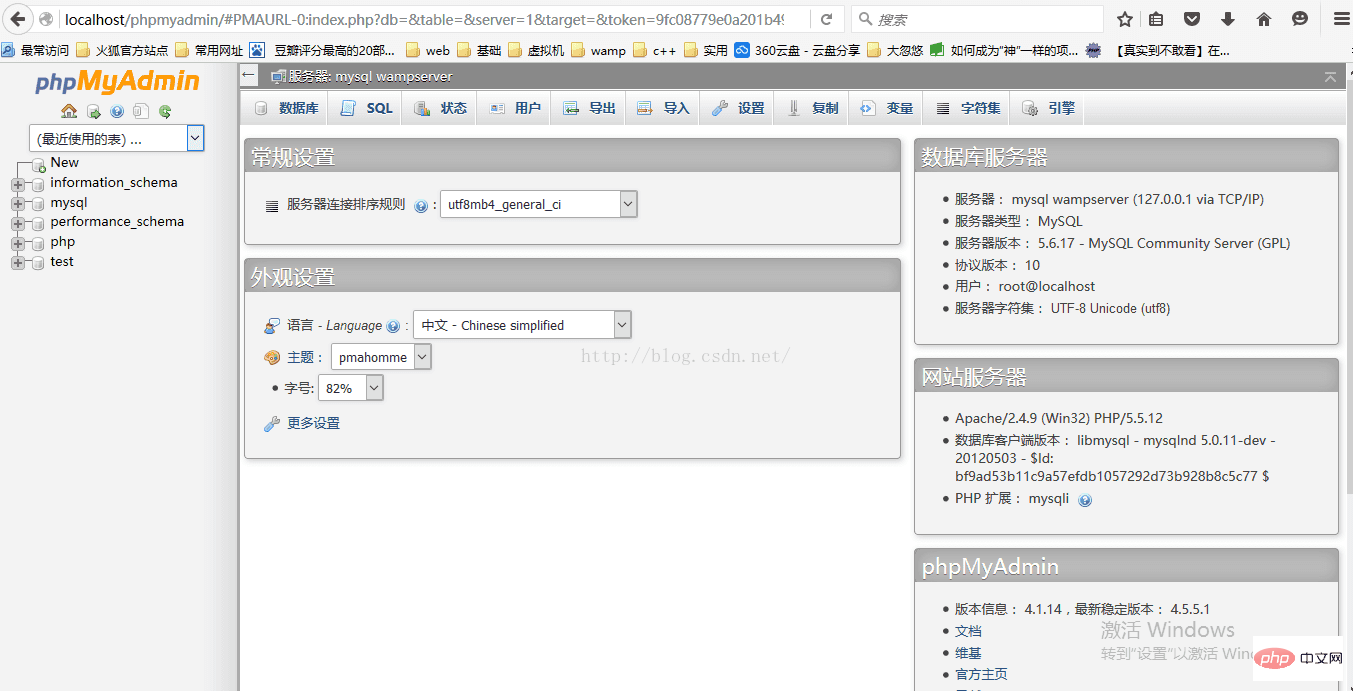Image resolution: width=1353 pixels, height=691 pixels.
Task: Select the information_schema database name
Action: pyautogui.click(x=114, y=183)
